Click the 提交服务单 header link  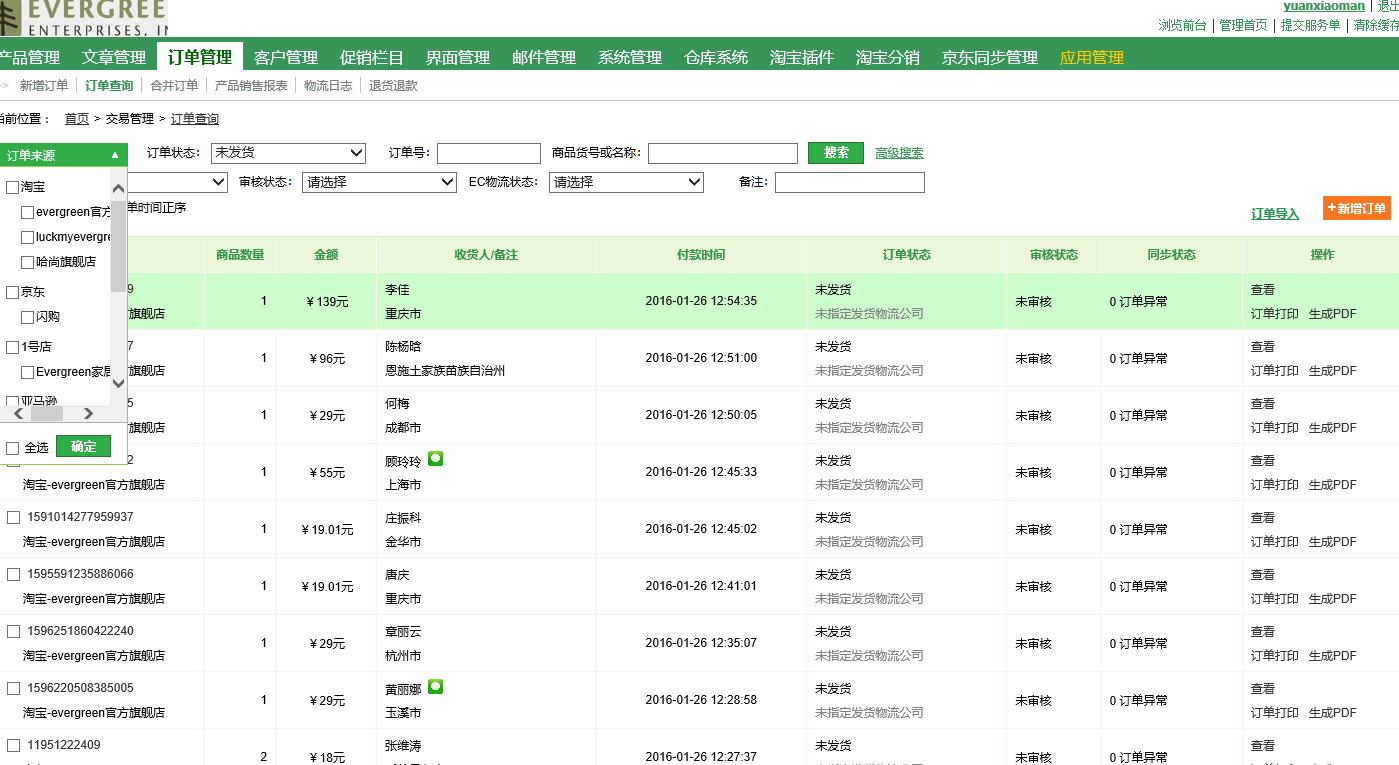pos(1310,25)
